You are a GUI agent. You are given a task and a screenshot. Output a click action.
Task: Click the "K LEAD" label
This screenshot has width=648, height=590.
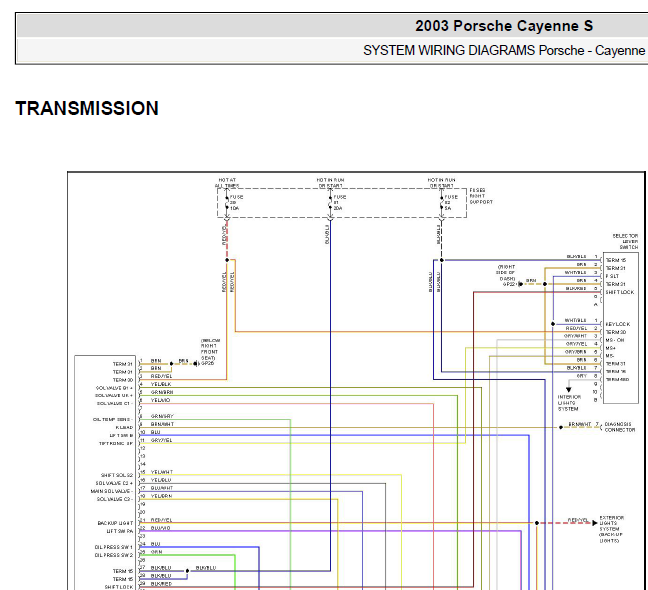[124, 428]
